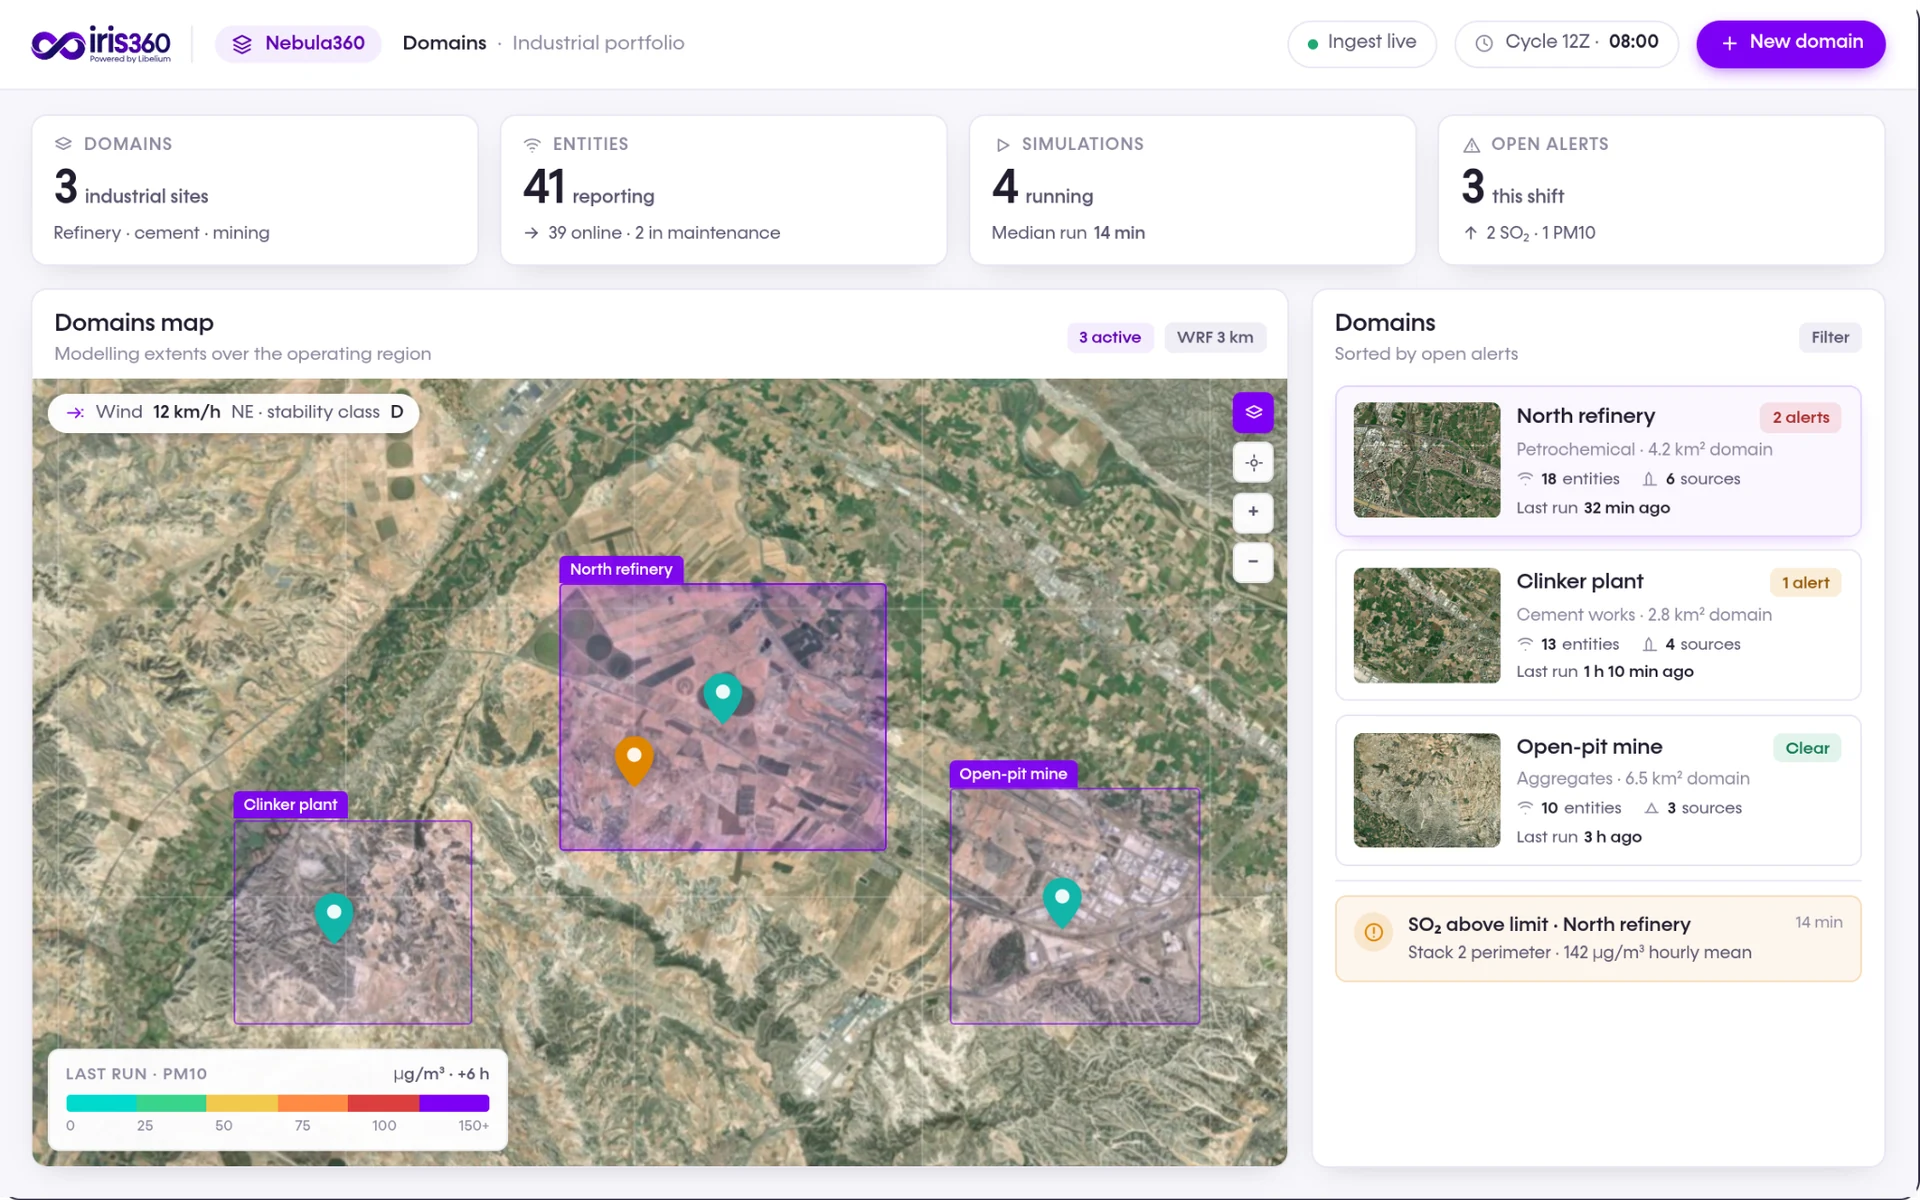Click the New domain button
The height and width of the screenshot is (1200, 1920).
coord(1790,43)
